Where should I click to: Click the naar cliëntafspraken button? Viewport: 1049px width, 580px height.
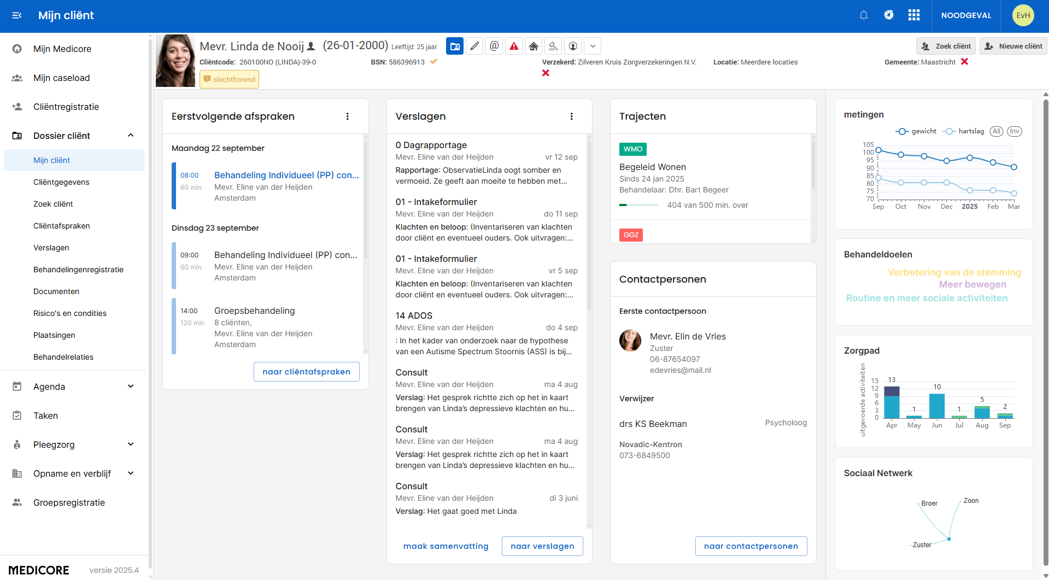[306, 372]
